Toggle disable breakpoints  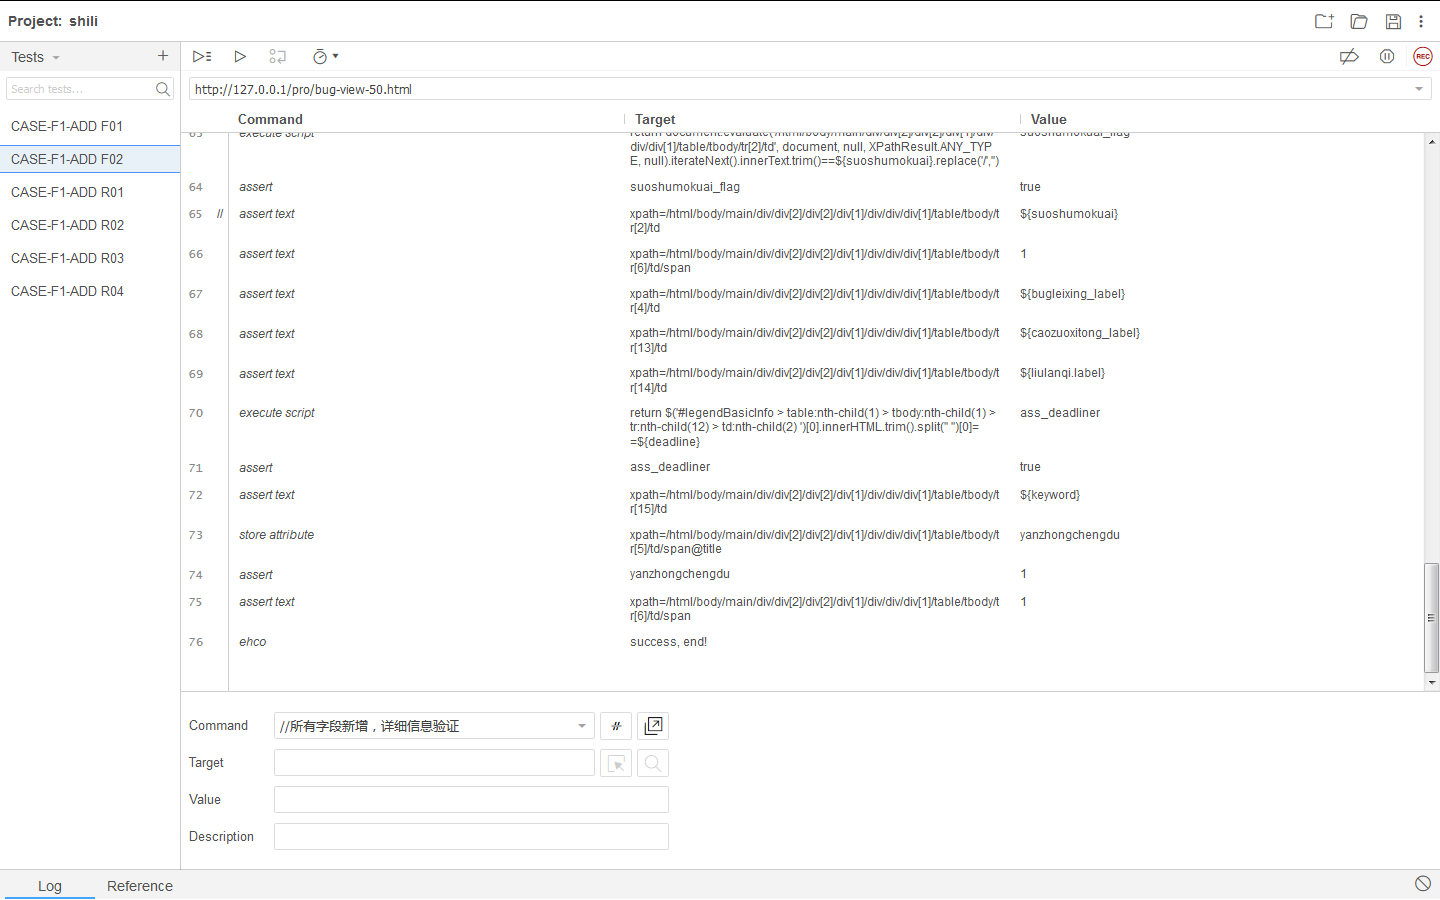[x=1349, y=56]
